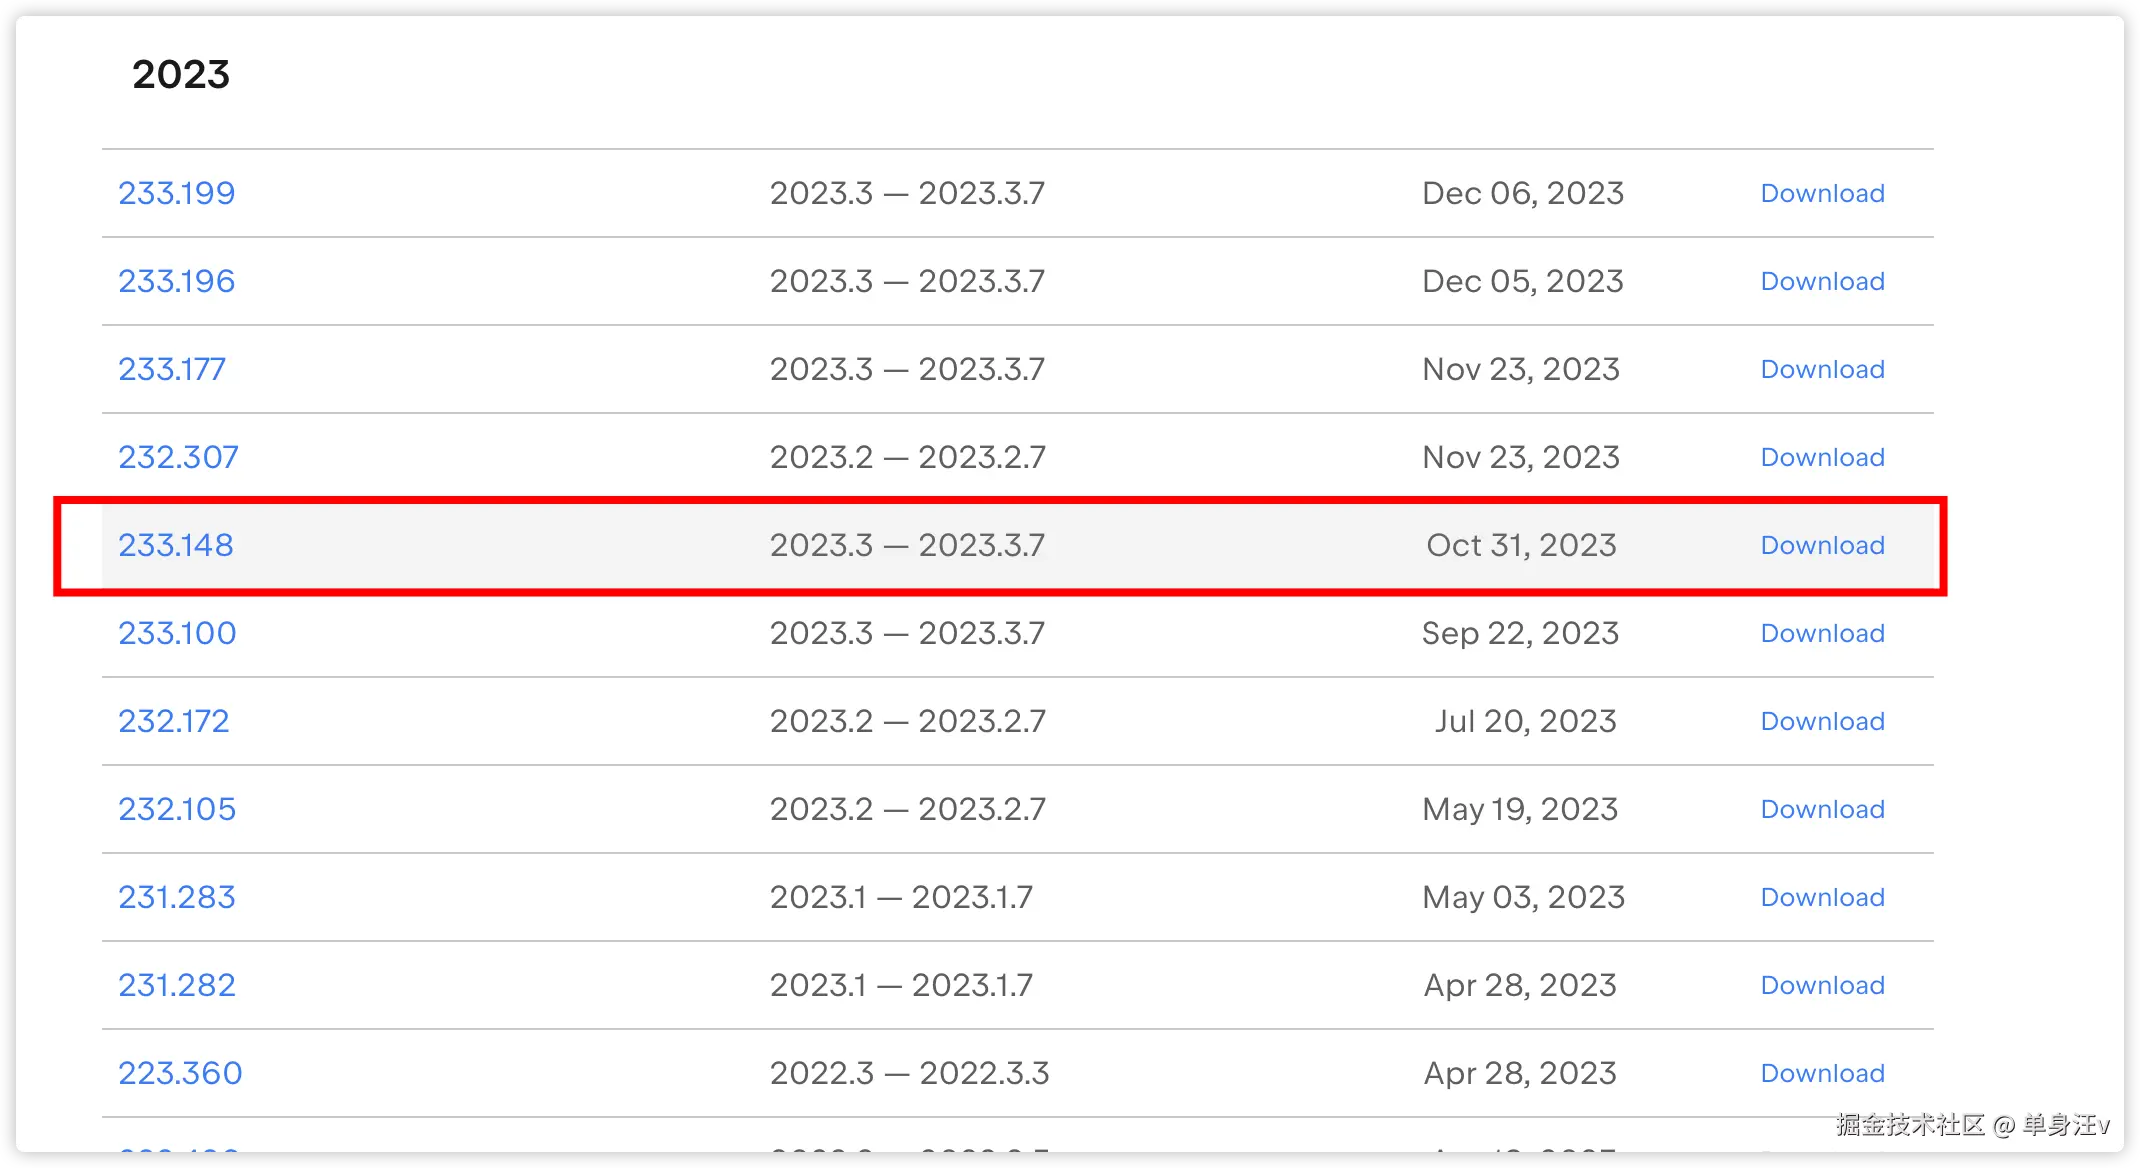The height and width of the screenshot is (1168, 2140).
Task: Download the Sep 22, 2023 release
Action: [x=1821, y=633]
